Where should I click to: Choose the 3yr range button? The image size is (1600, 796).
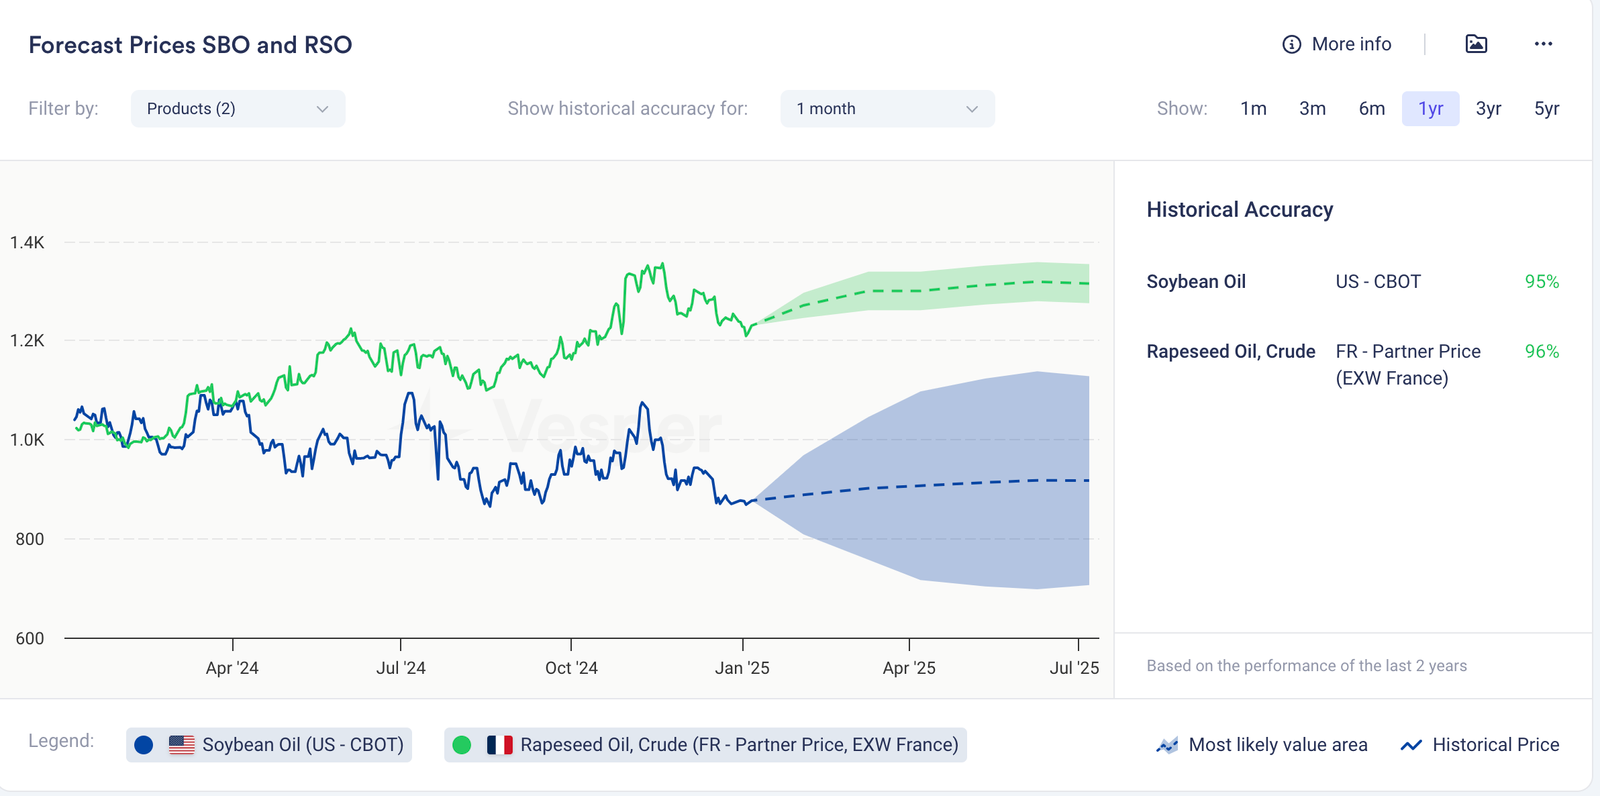click(1488, 109)
